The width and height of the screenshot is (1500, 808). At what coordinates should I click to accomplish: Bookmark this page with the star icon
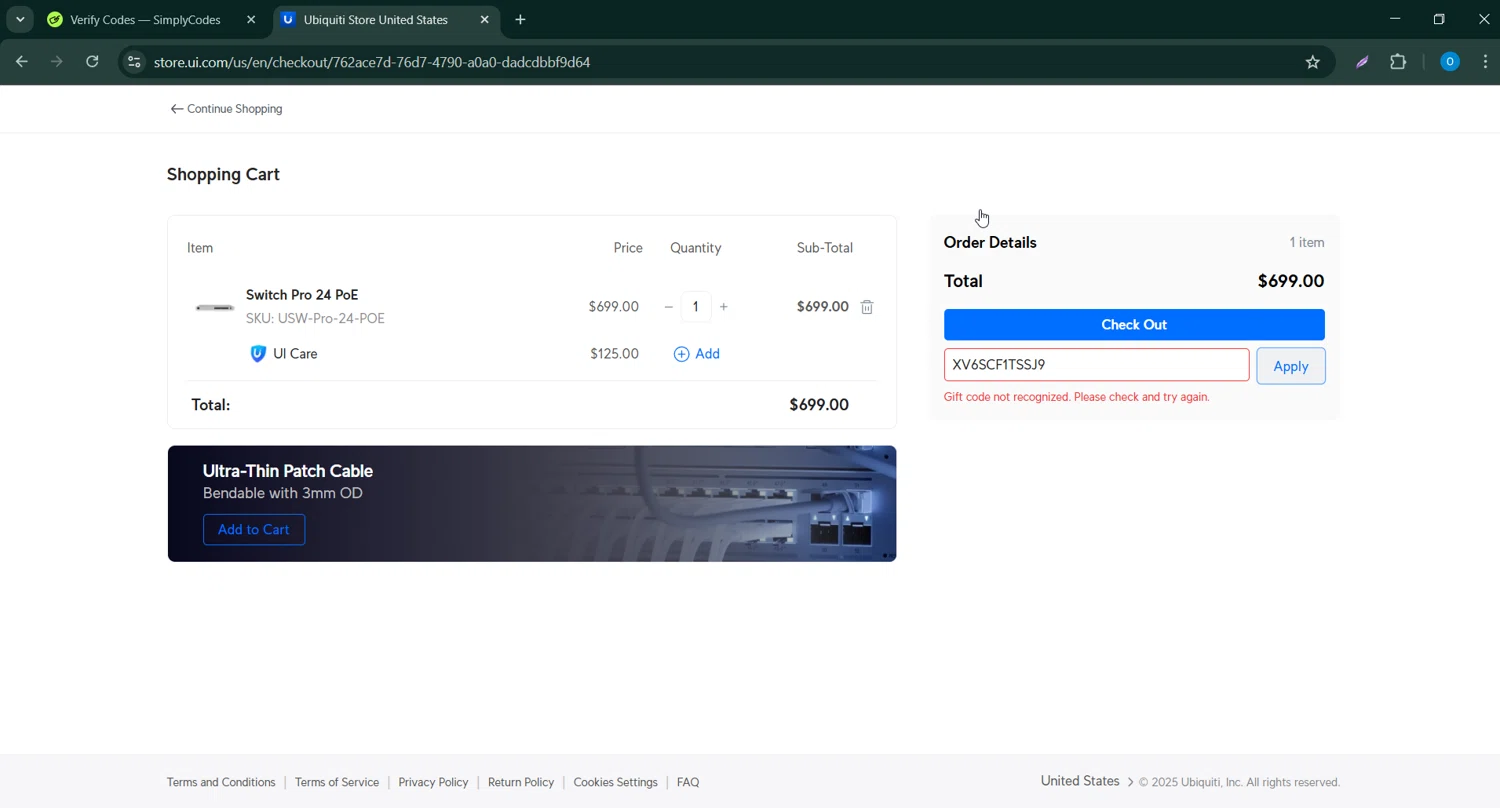[x=1313, y=62]
